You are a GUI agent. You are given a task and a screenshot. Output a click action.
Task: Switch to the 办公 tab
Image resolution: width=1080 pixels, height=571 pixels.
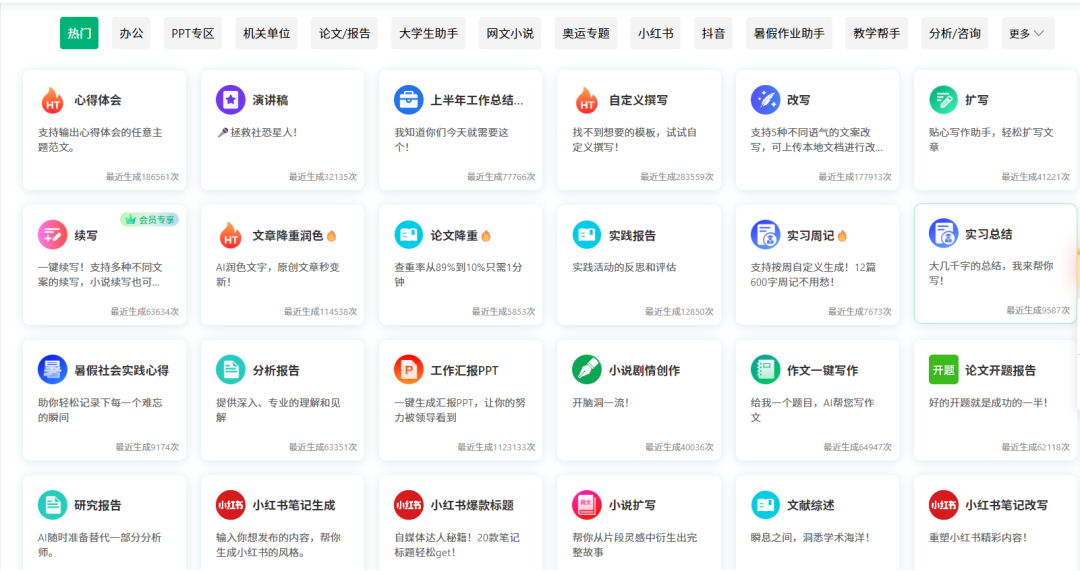coord(131,33)
